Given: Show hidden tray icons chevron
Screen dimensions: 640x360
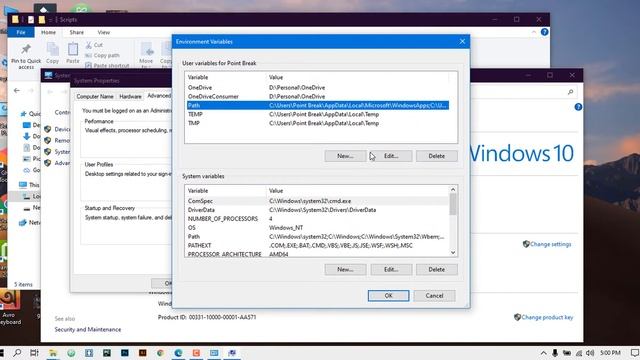Looking at the screenshot, I should click(543, 353).
